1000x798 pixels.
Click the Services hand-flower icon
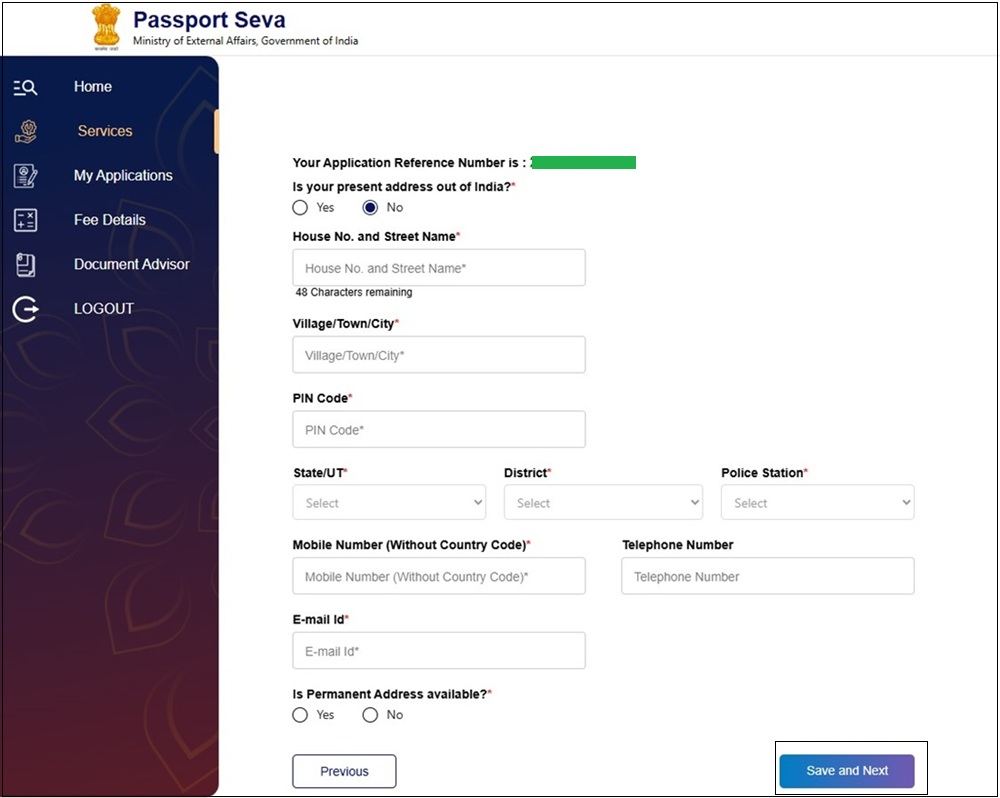click(x=26, y=131)
